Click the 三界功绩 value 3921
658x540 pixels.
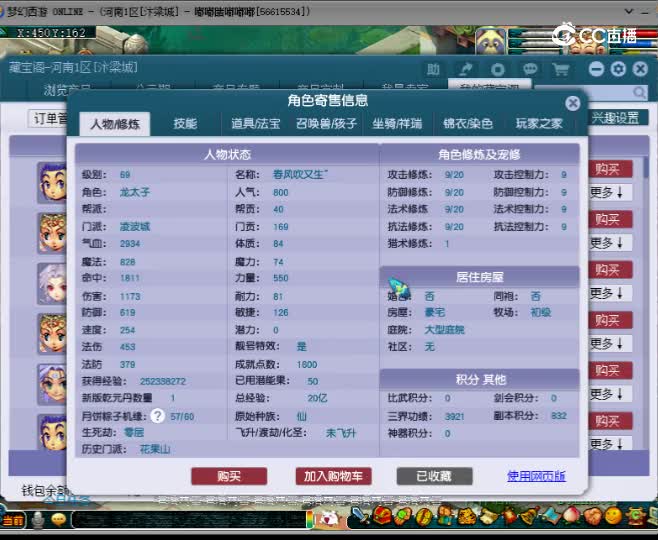tap(454, 416)
